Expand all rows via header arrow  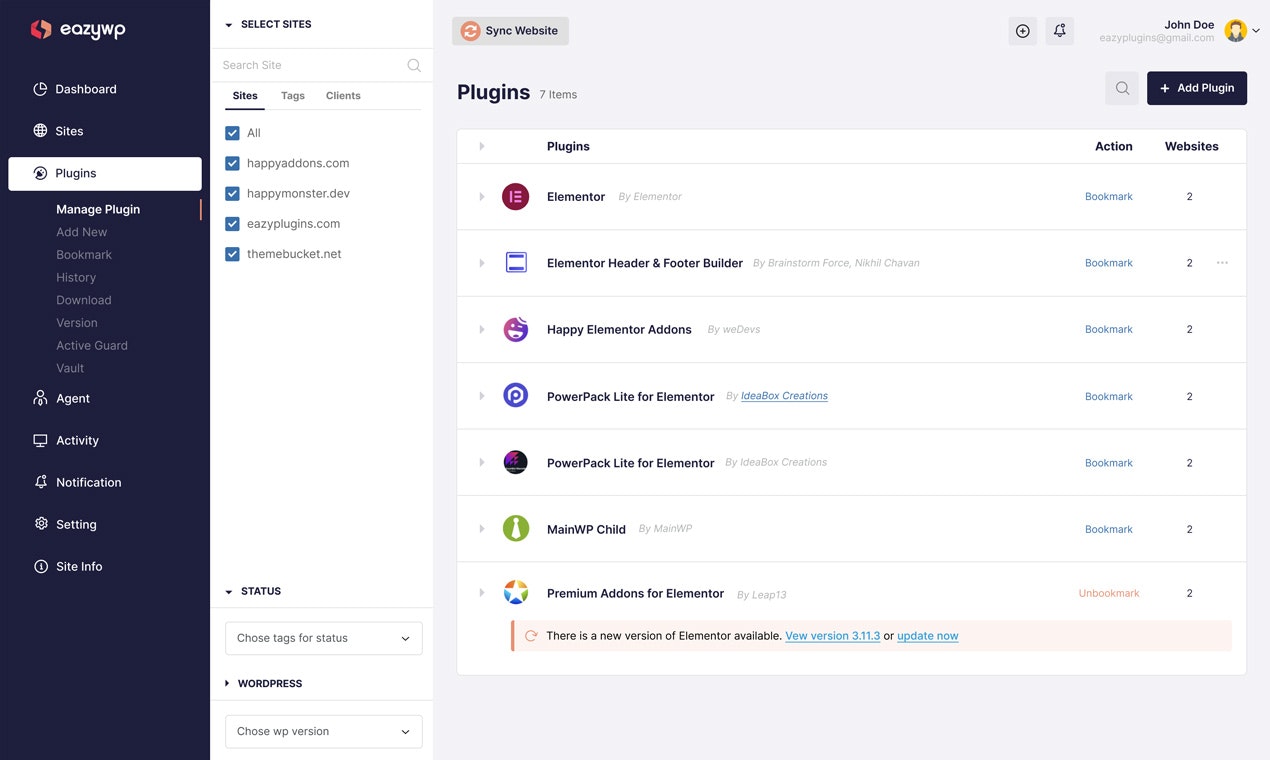(x=481, y=146)
